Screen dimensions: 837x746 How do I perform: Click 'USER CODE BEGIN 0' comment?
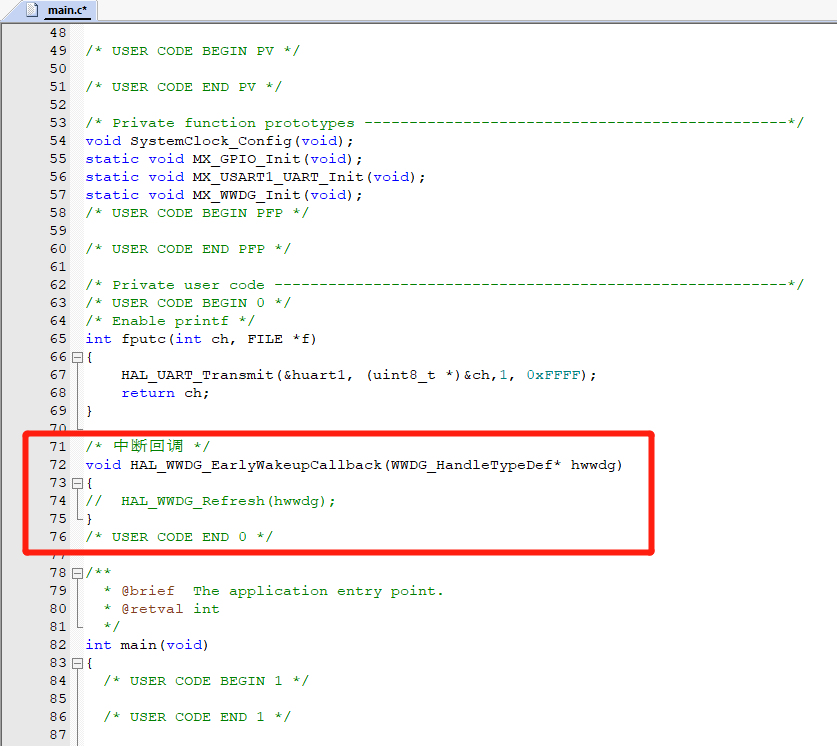(188, 303)
